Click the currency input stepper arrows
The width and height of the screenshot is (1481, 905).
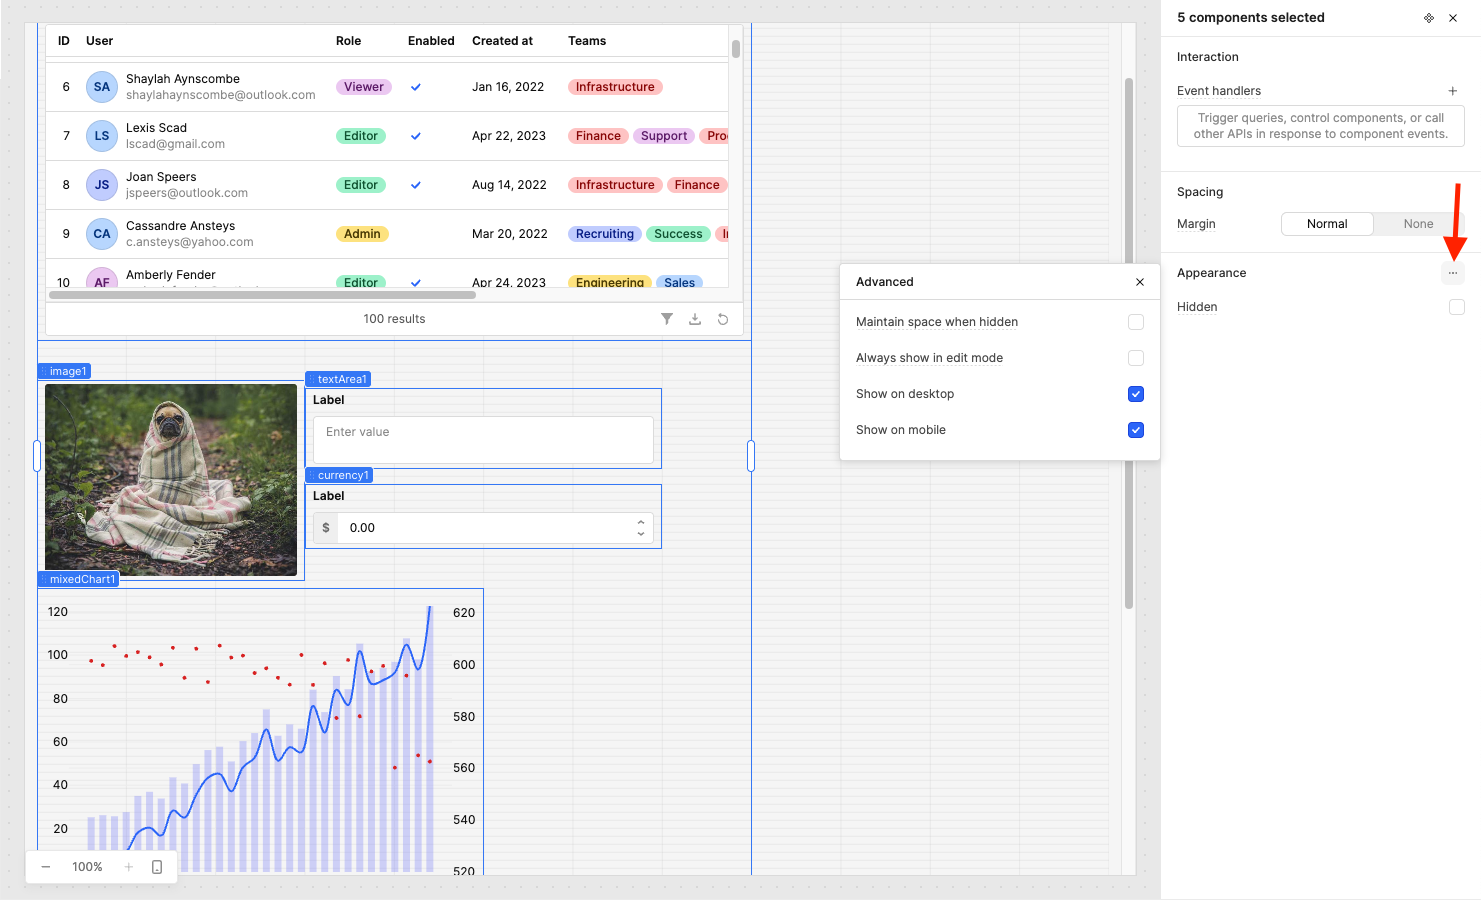click(x=641, y=528)
